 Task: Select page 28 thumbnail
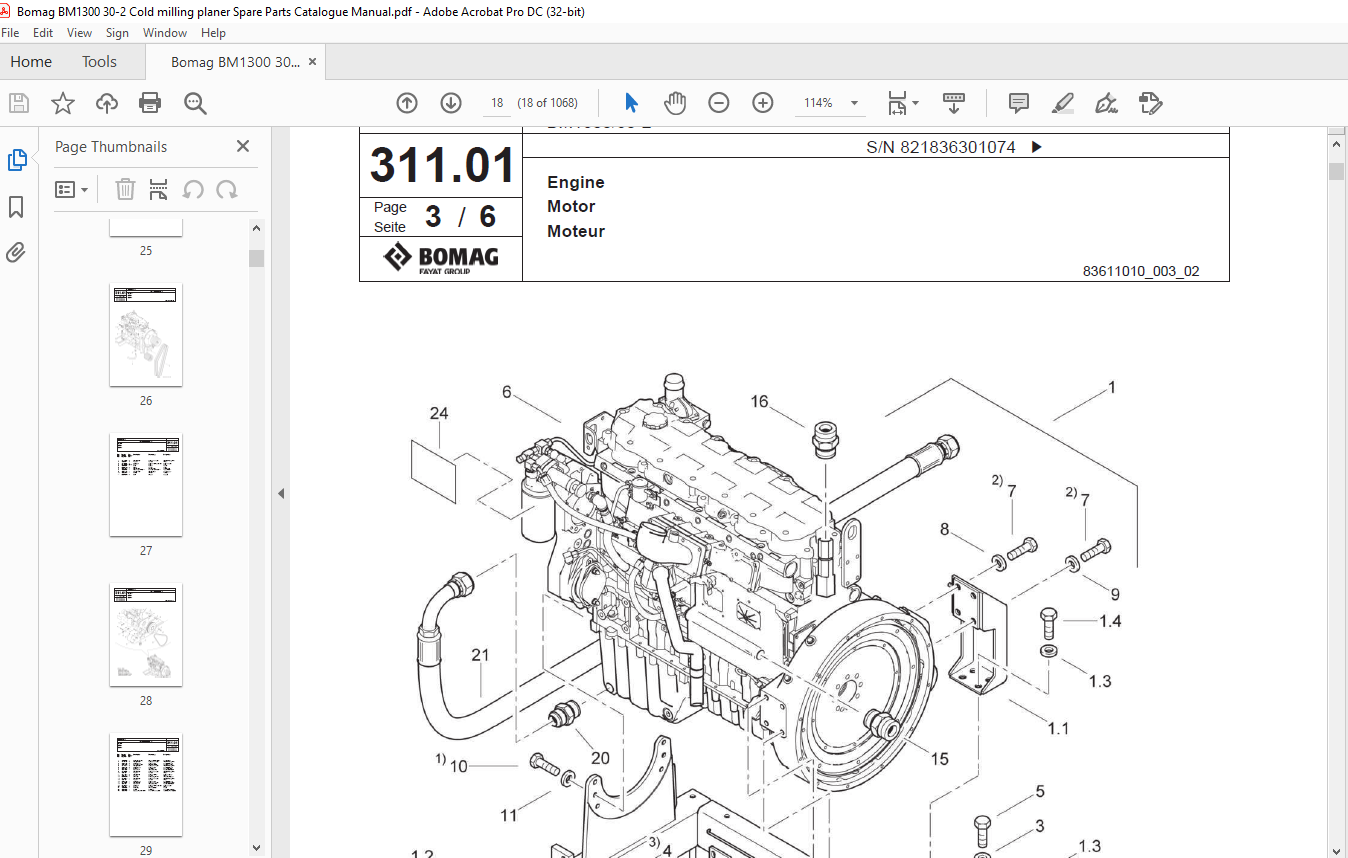(x=146, y=635)
